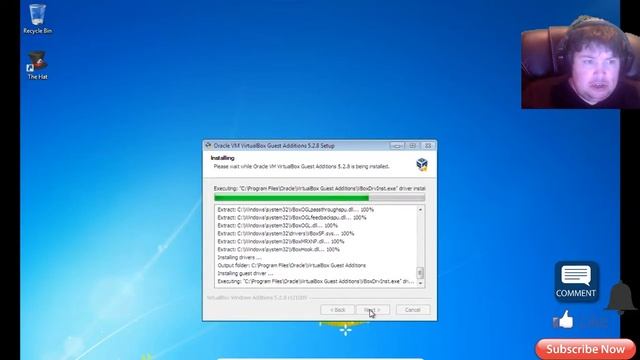This screenshot has width=640, height=360.
Task: Close the Guest Additions setup window
Action: point(427,146)
